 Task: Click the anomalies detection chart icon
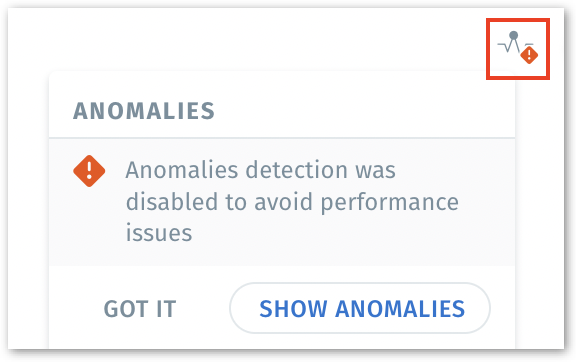tap(518, 49)
